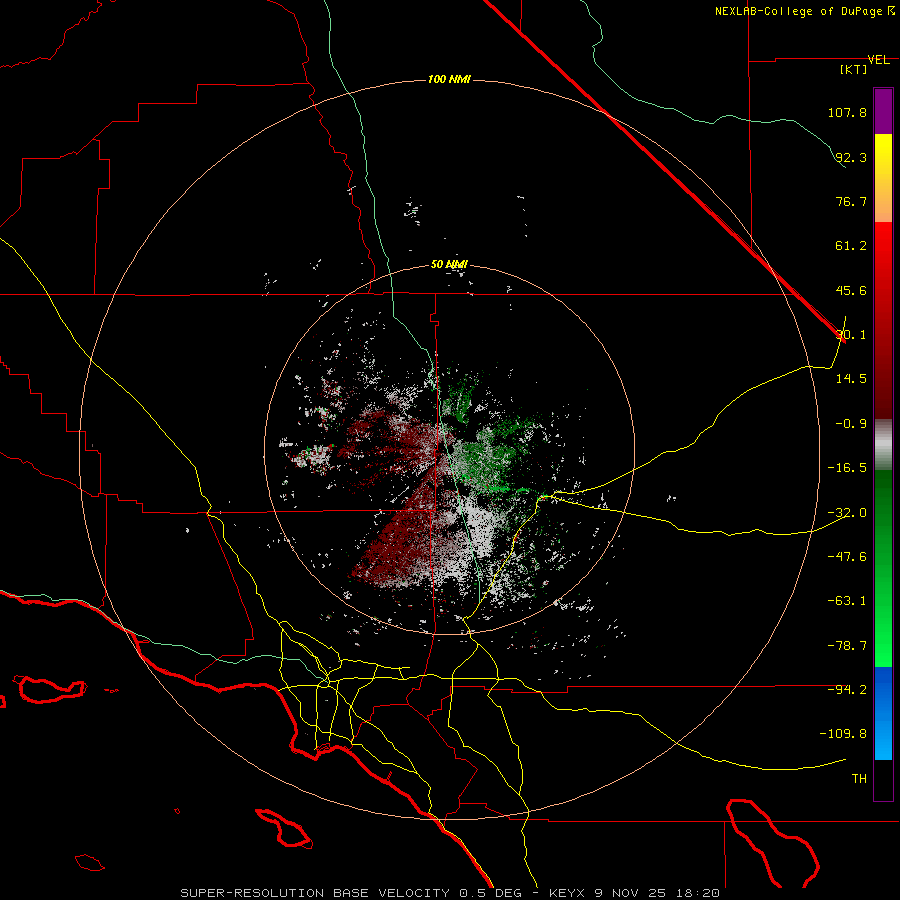This screenshot has width=900, height=900.
Task: Click the 14.5 legend value
Action: pos(851,379)
